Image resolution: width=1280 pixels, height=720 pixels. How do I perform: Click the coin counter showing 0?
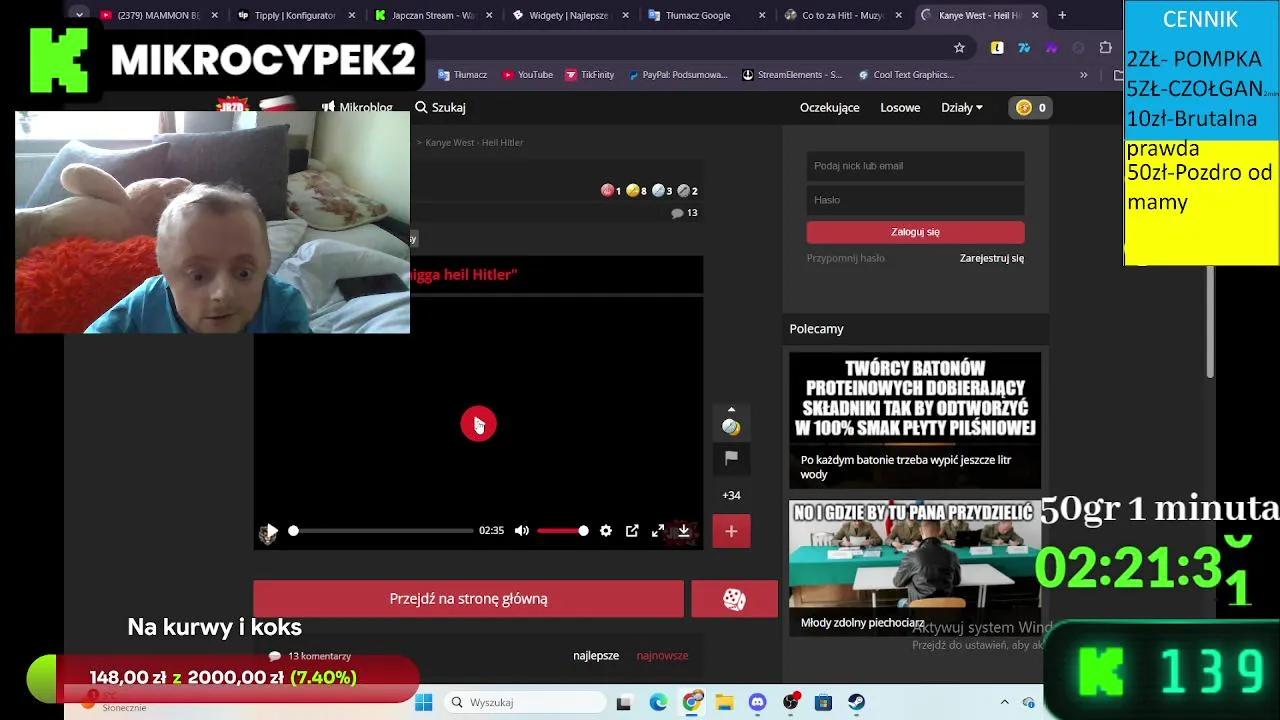point(1030,107)
